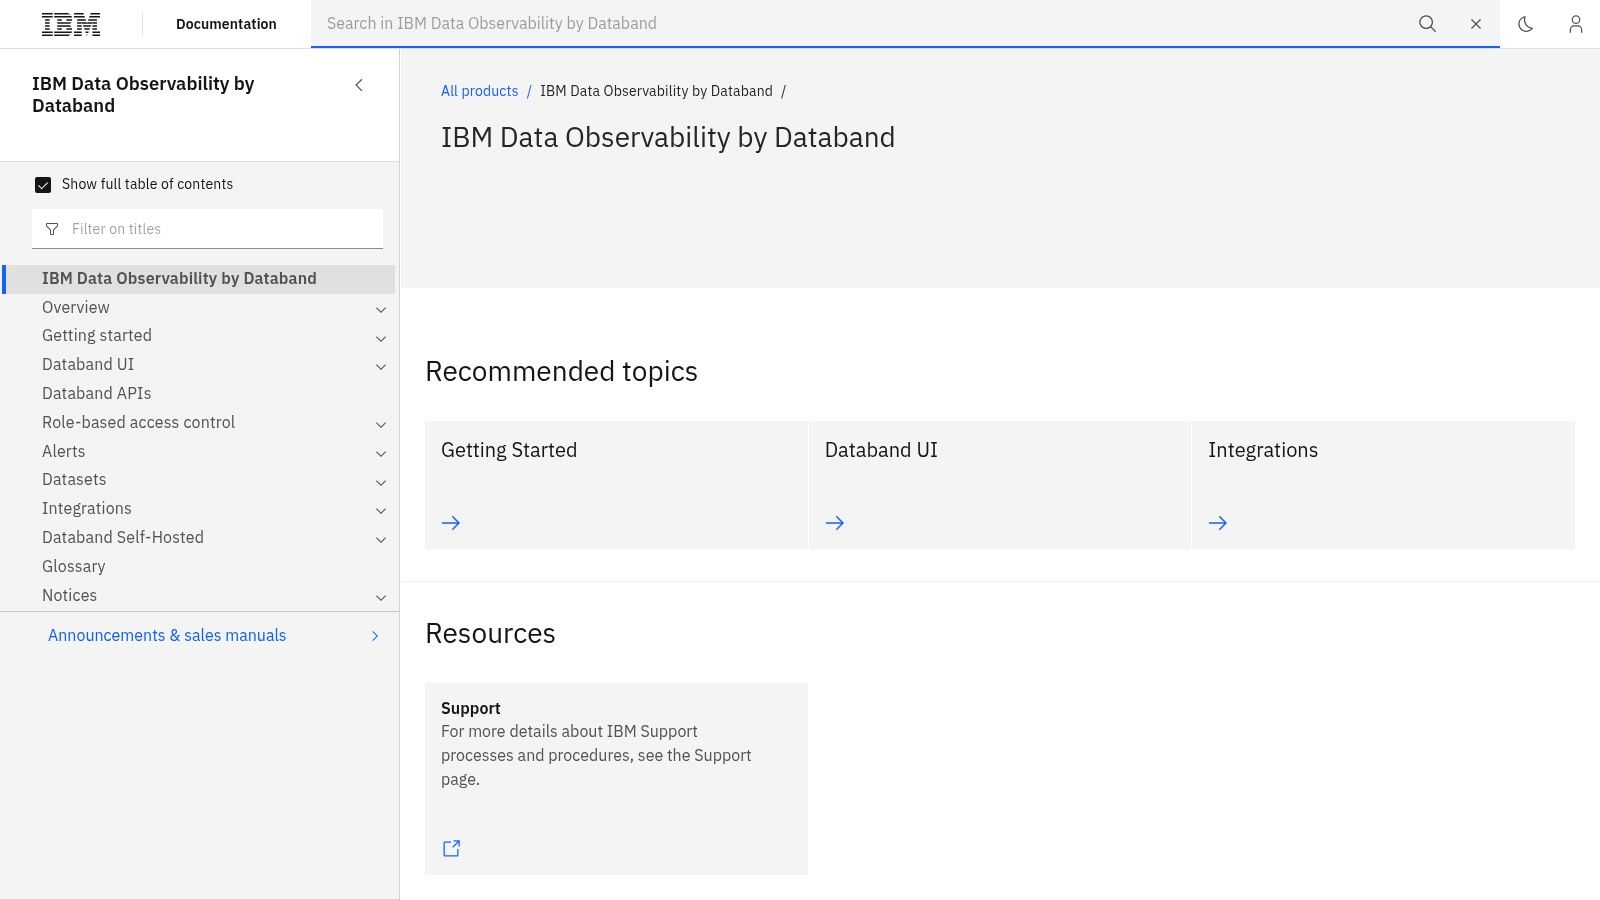Open Notices in the sidebar
Viewport: 1600px width, 900px height.
pyautogui.click(x=70, y=595)
